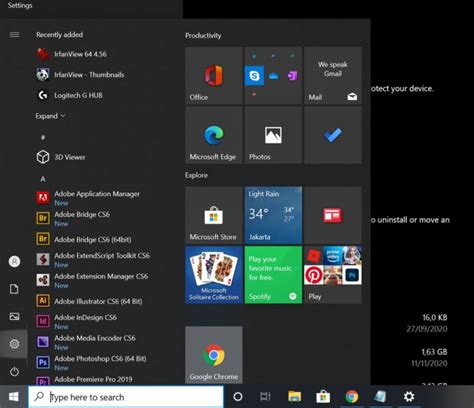Open the user account icon in Start sidebar
This screenshot has width=474, height=408.
[14, 262]
